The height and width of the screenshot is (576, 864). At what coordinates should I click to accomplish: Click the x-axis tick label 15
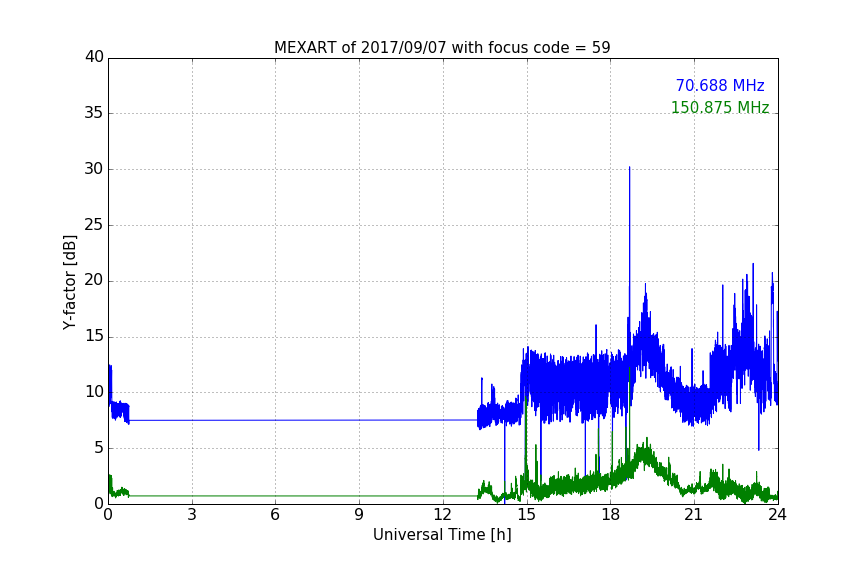pos(526,515)
